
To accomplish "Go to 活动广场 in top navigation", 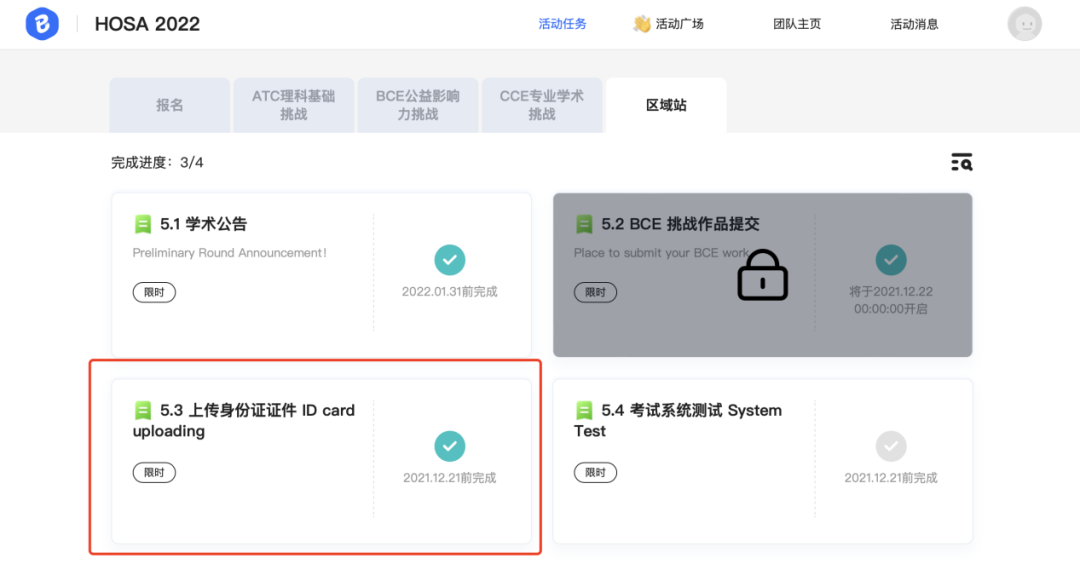I will pyautogui.click(x=679, y=24).
